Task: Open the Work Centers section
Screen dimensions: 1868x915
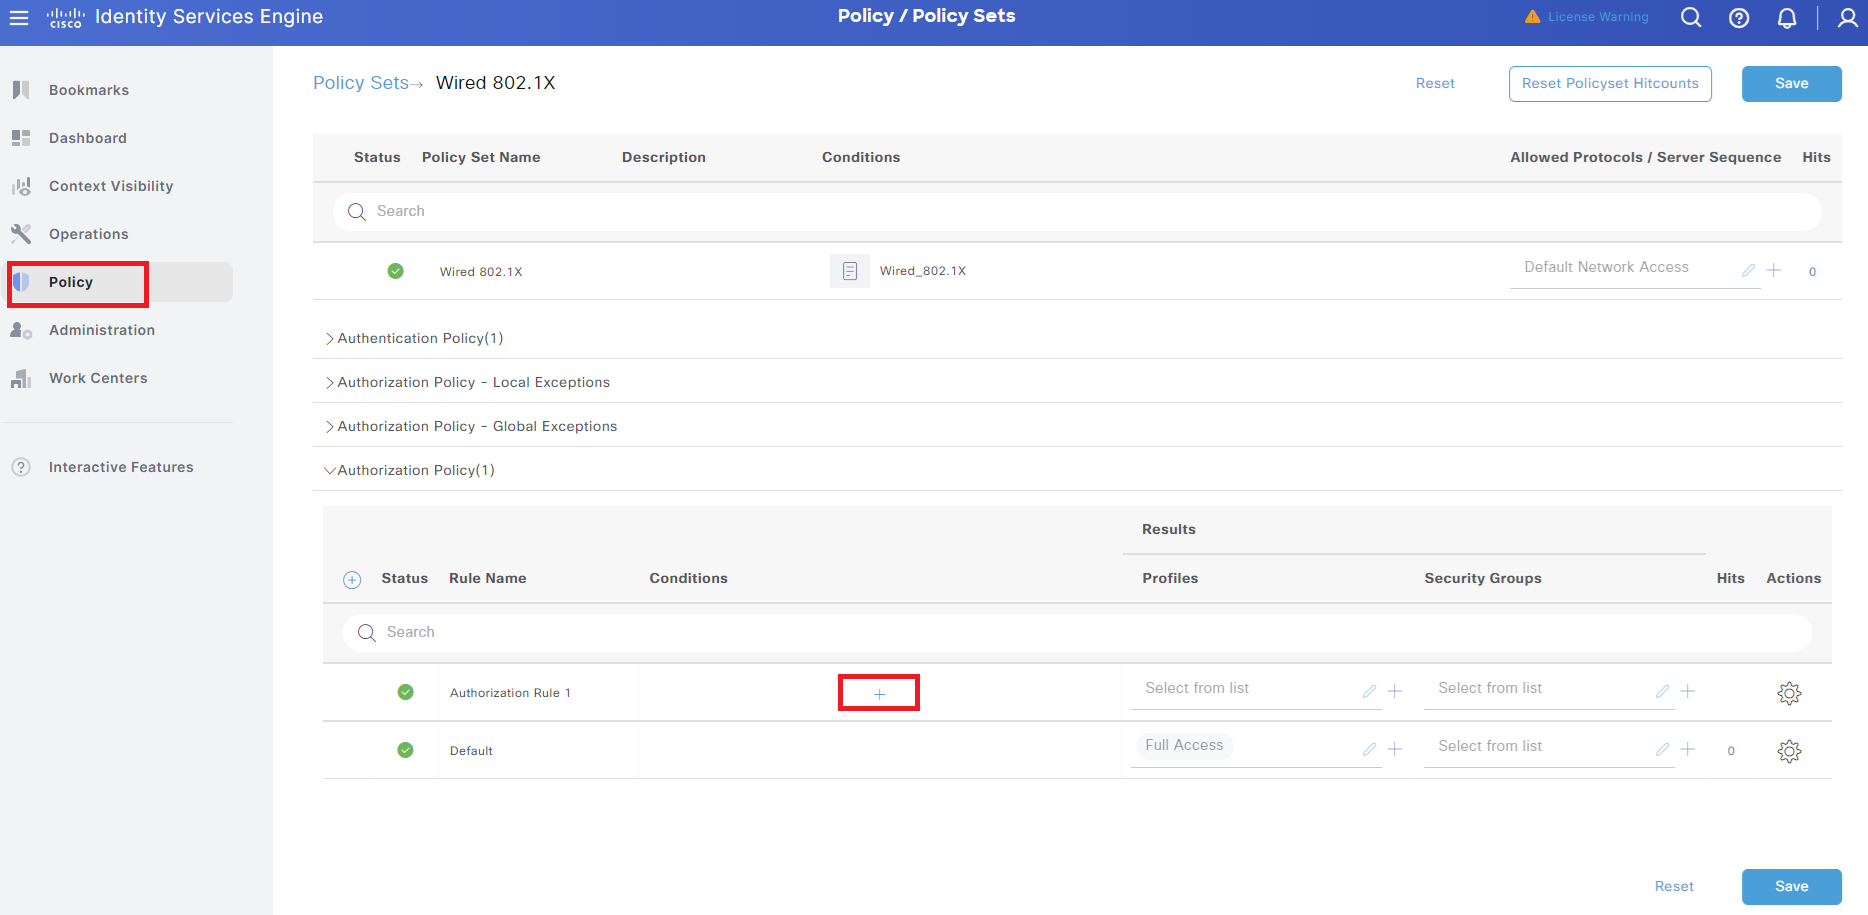Action: 97,377
